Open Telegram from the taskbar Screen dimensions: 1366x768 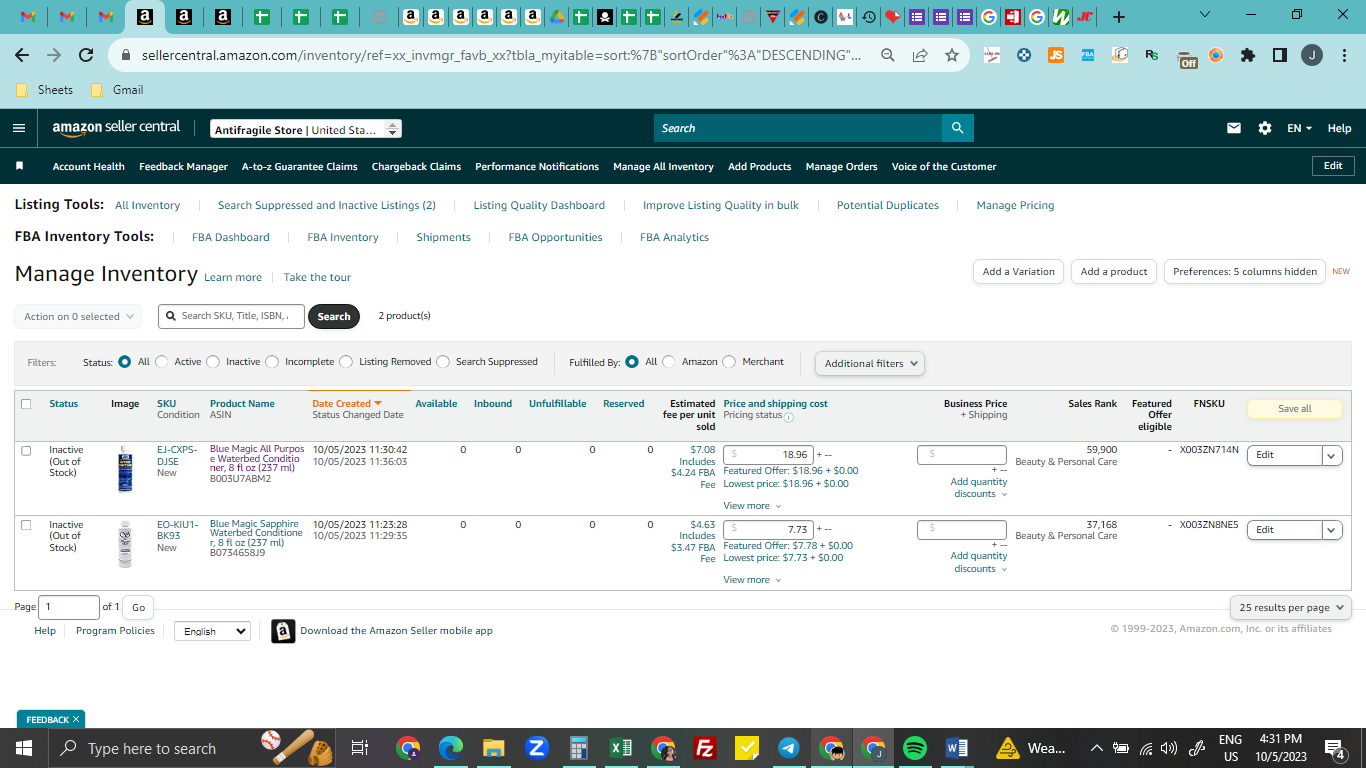point(788,748)
